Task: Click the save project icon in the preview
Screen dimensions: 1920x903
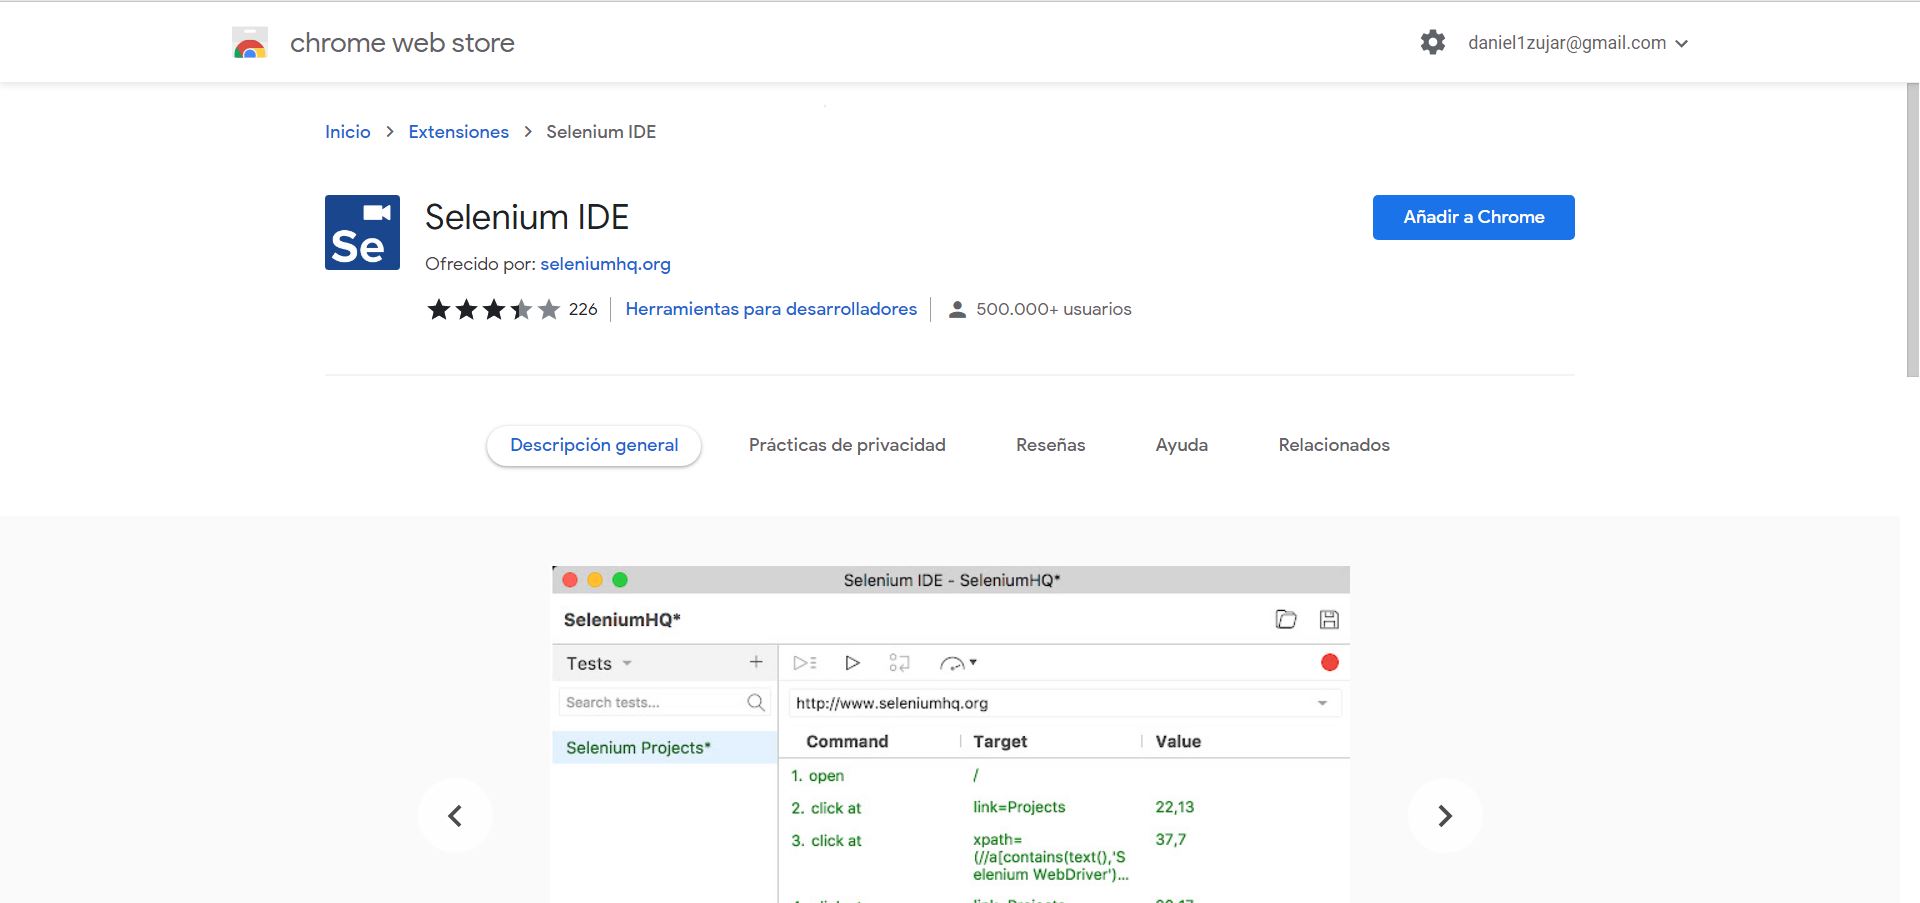Action: click(1329, 619)
